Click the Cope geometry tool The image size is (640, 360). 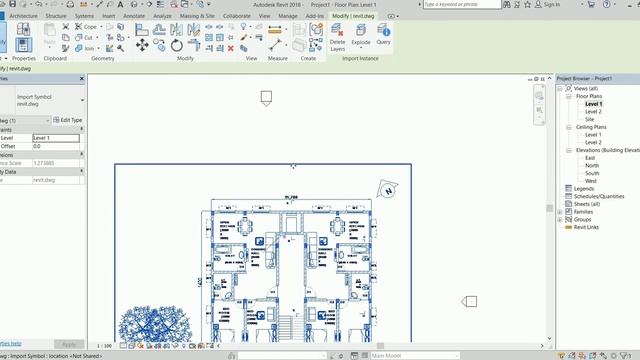coord(86,27)
